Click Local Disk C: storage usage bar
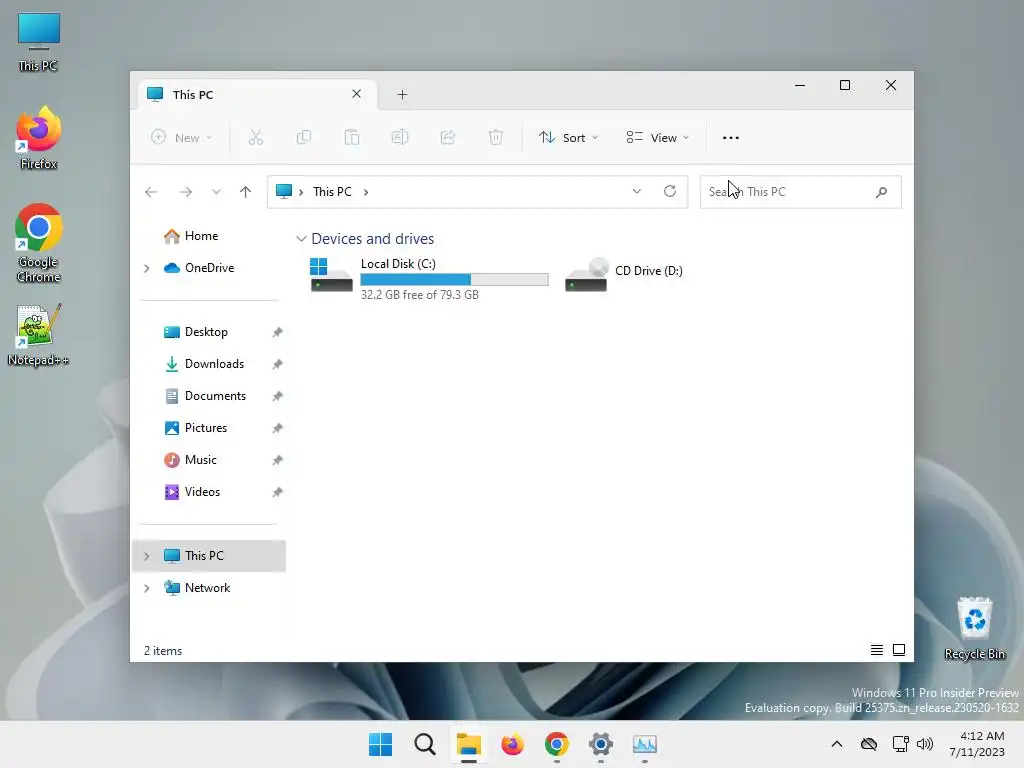Image resolution: width=1024 pixels, height=768 pixels. (455, 280)
